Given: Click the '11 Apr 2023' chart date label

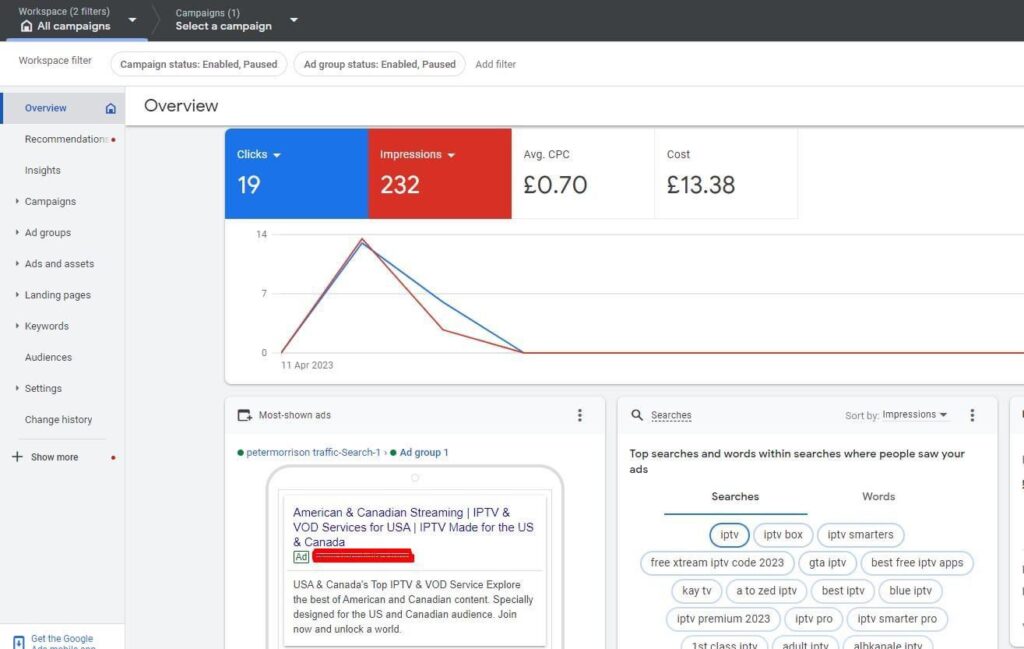Looking at the screenshot, I should [x=307, y=366].
